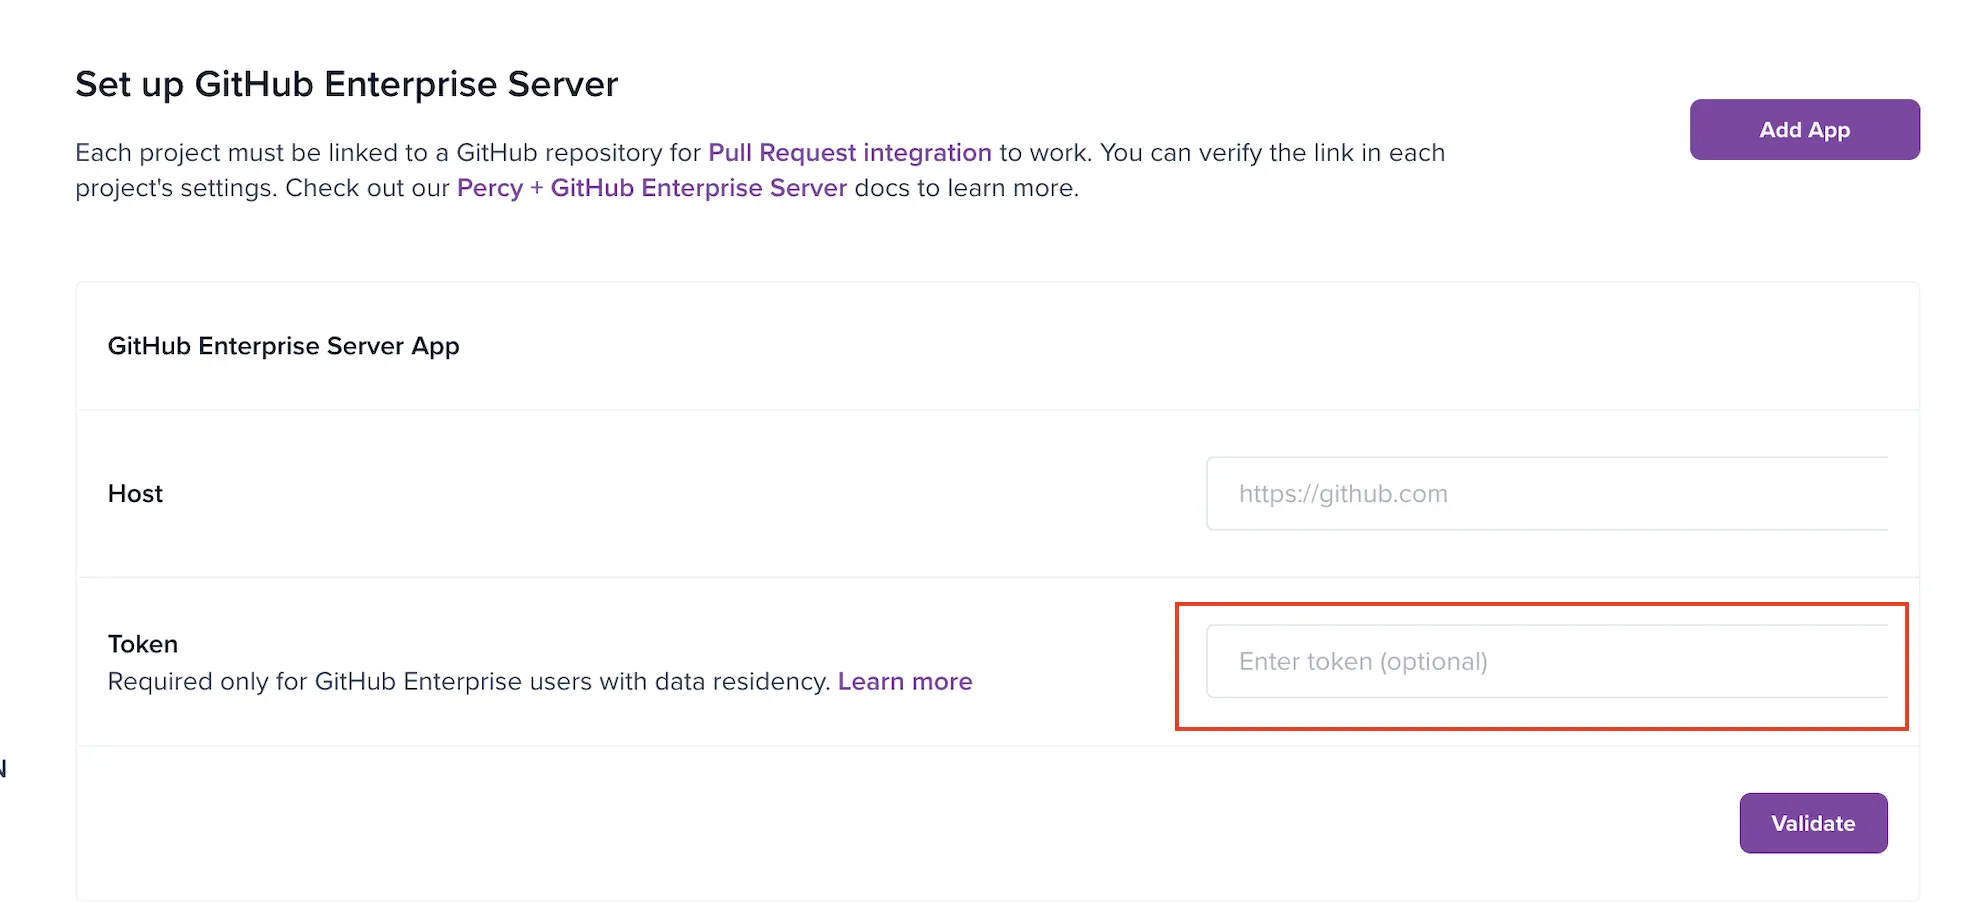
Task: Open the Pull Request integration link
Action: click(849, 153)
